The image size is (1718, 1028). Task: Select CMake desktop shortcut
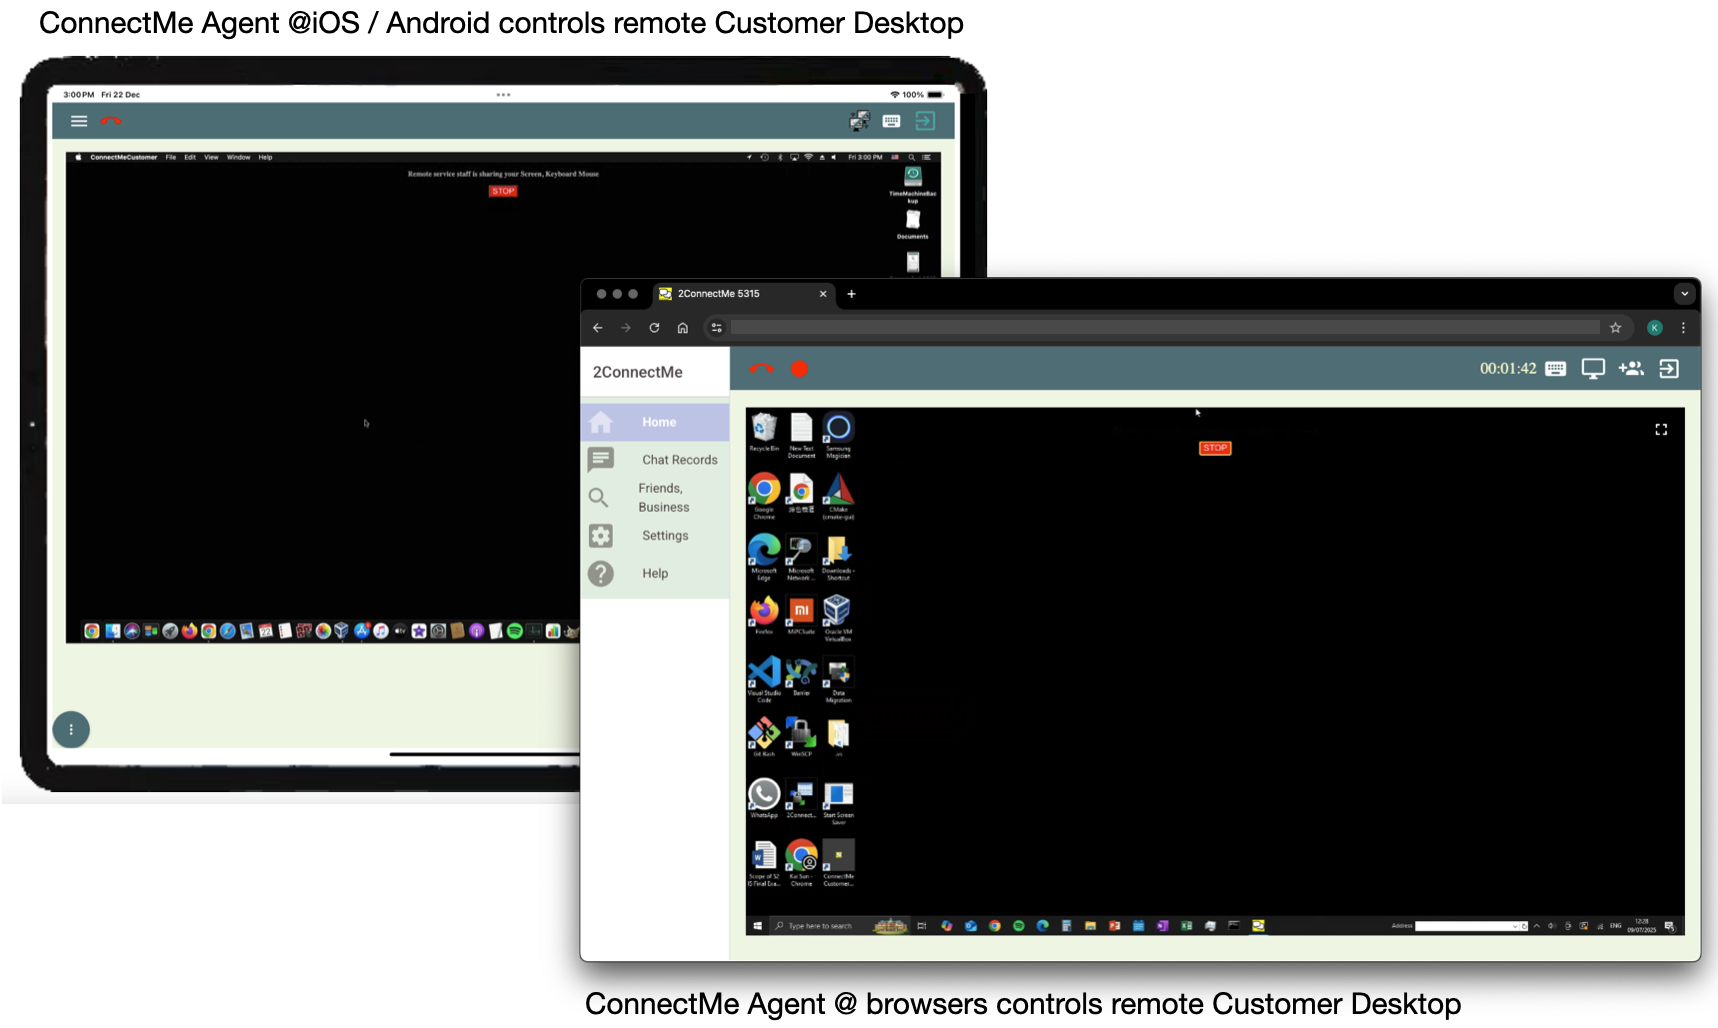coord(838,496)
